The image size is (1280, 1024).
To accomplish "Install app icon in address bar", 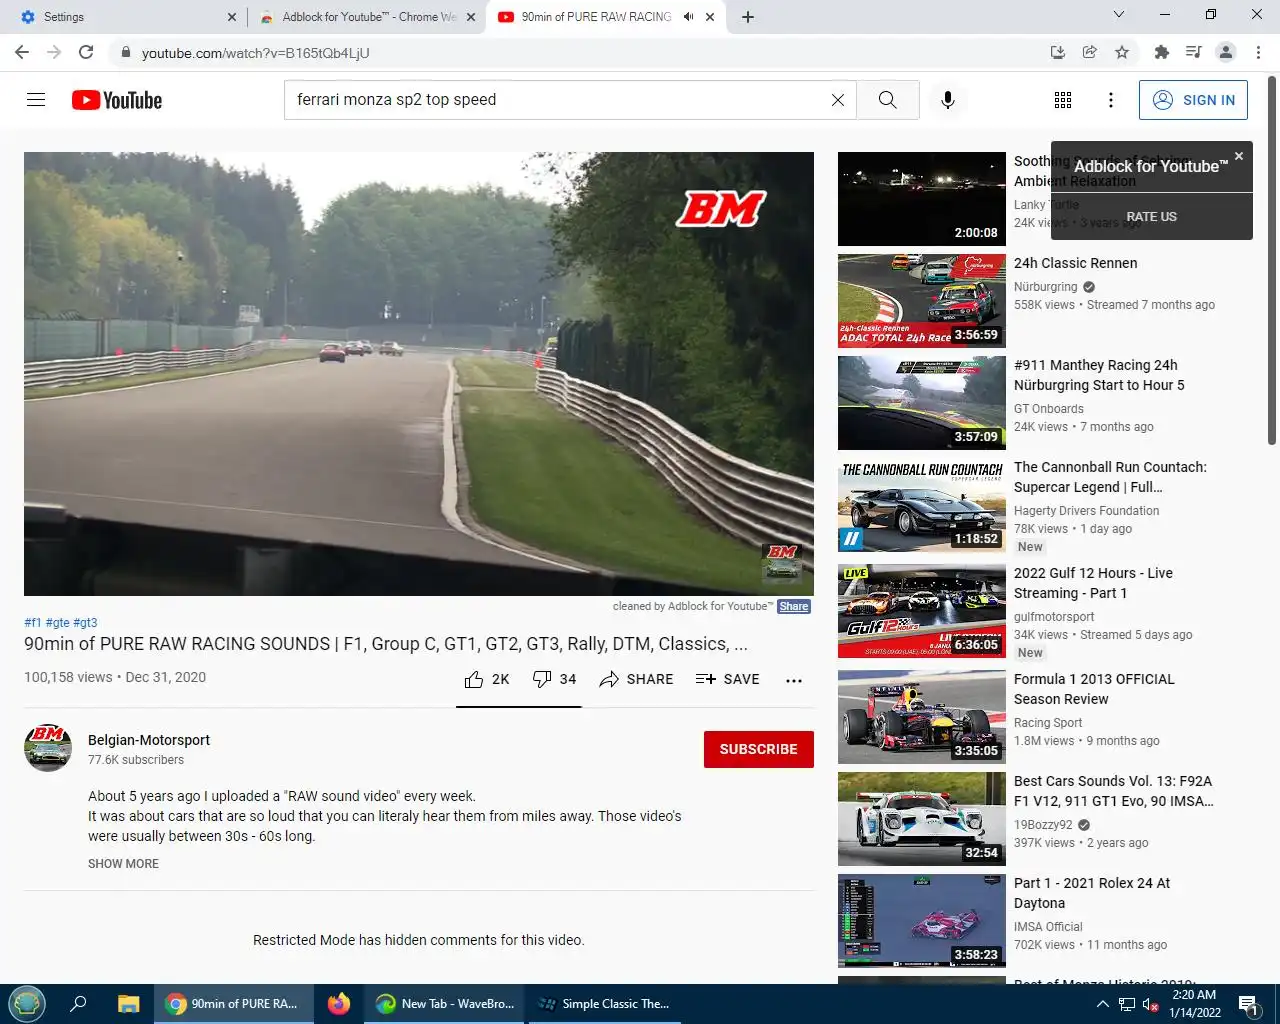I will pyautogui.click(x=1058, y=52).
